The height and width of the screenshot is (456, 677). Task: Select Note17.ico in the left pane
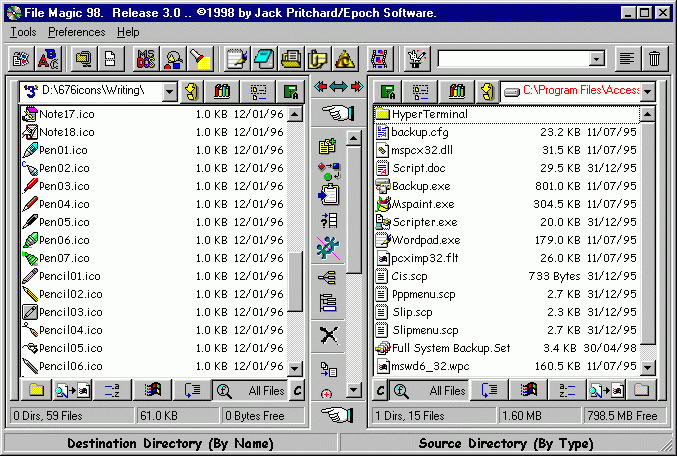tap(154, 114)
